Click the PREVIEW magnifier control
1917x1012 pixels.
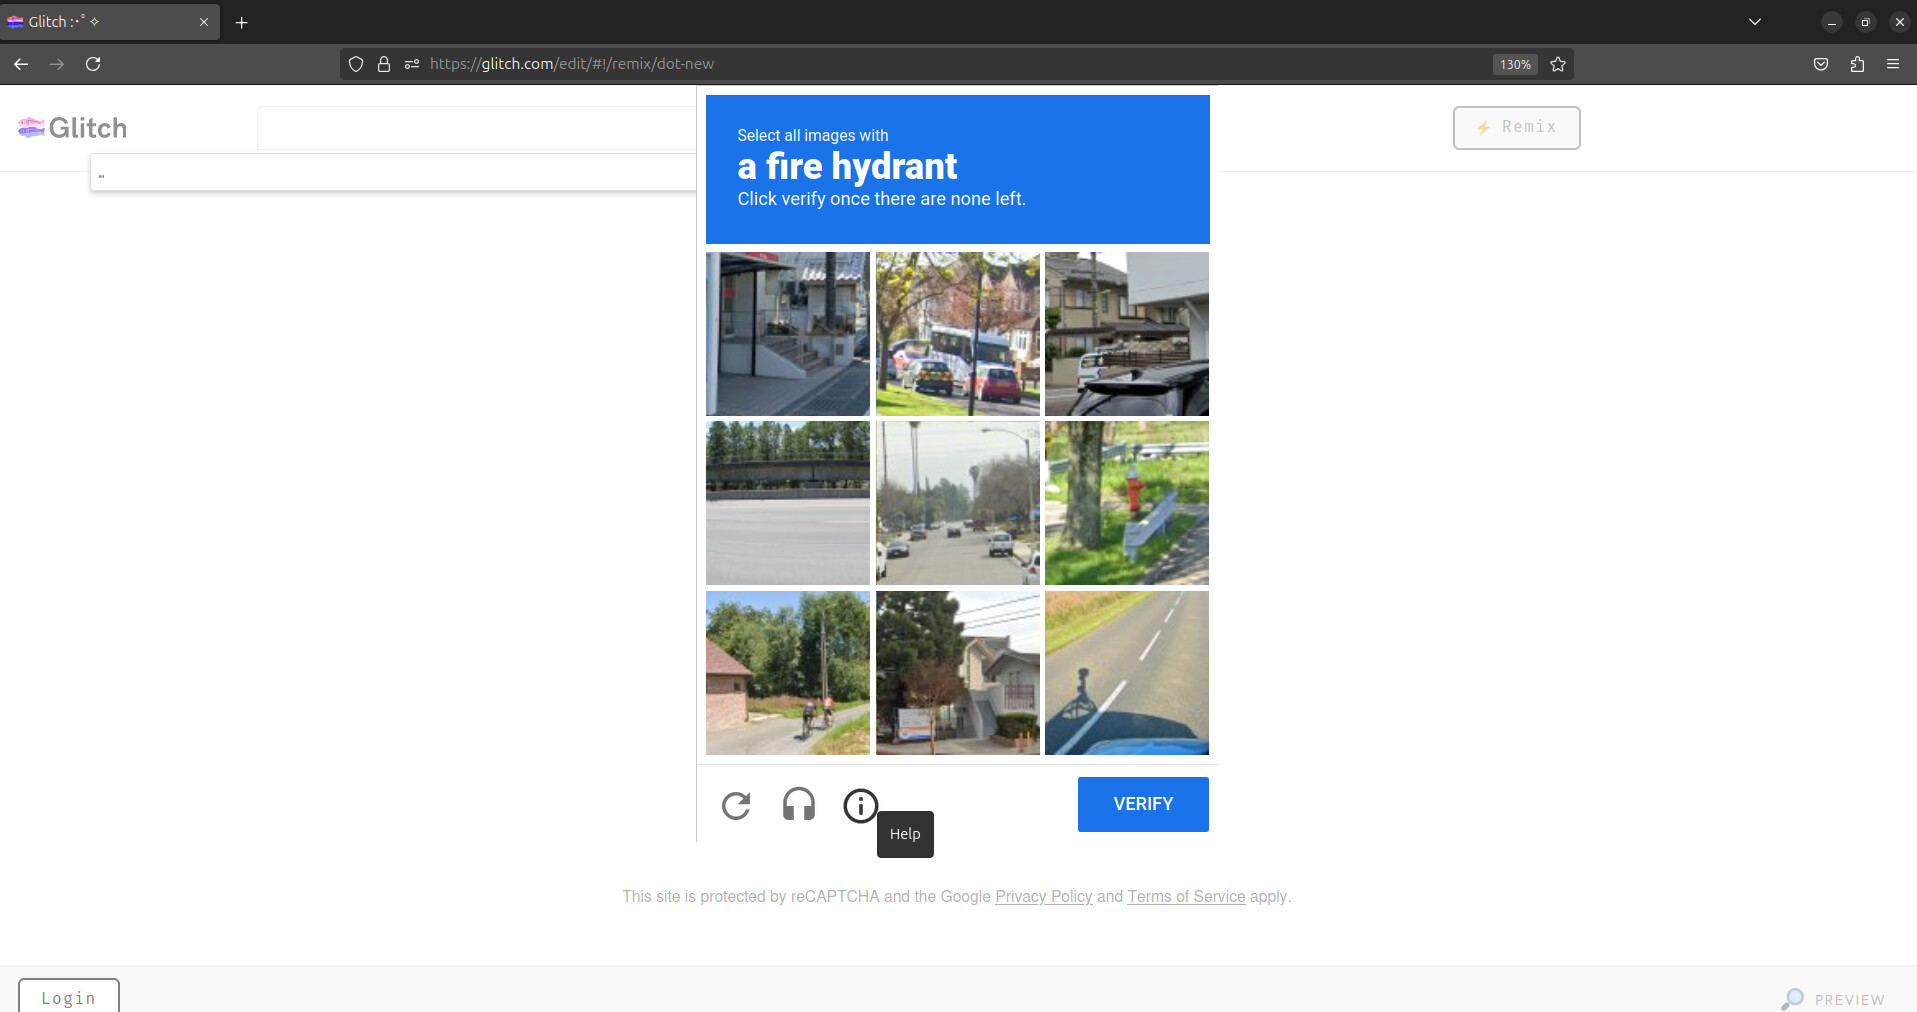click(1833, 999)
